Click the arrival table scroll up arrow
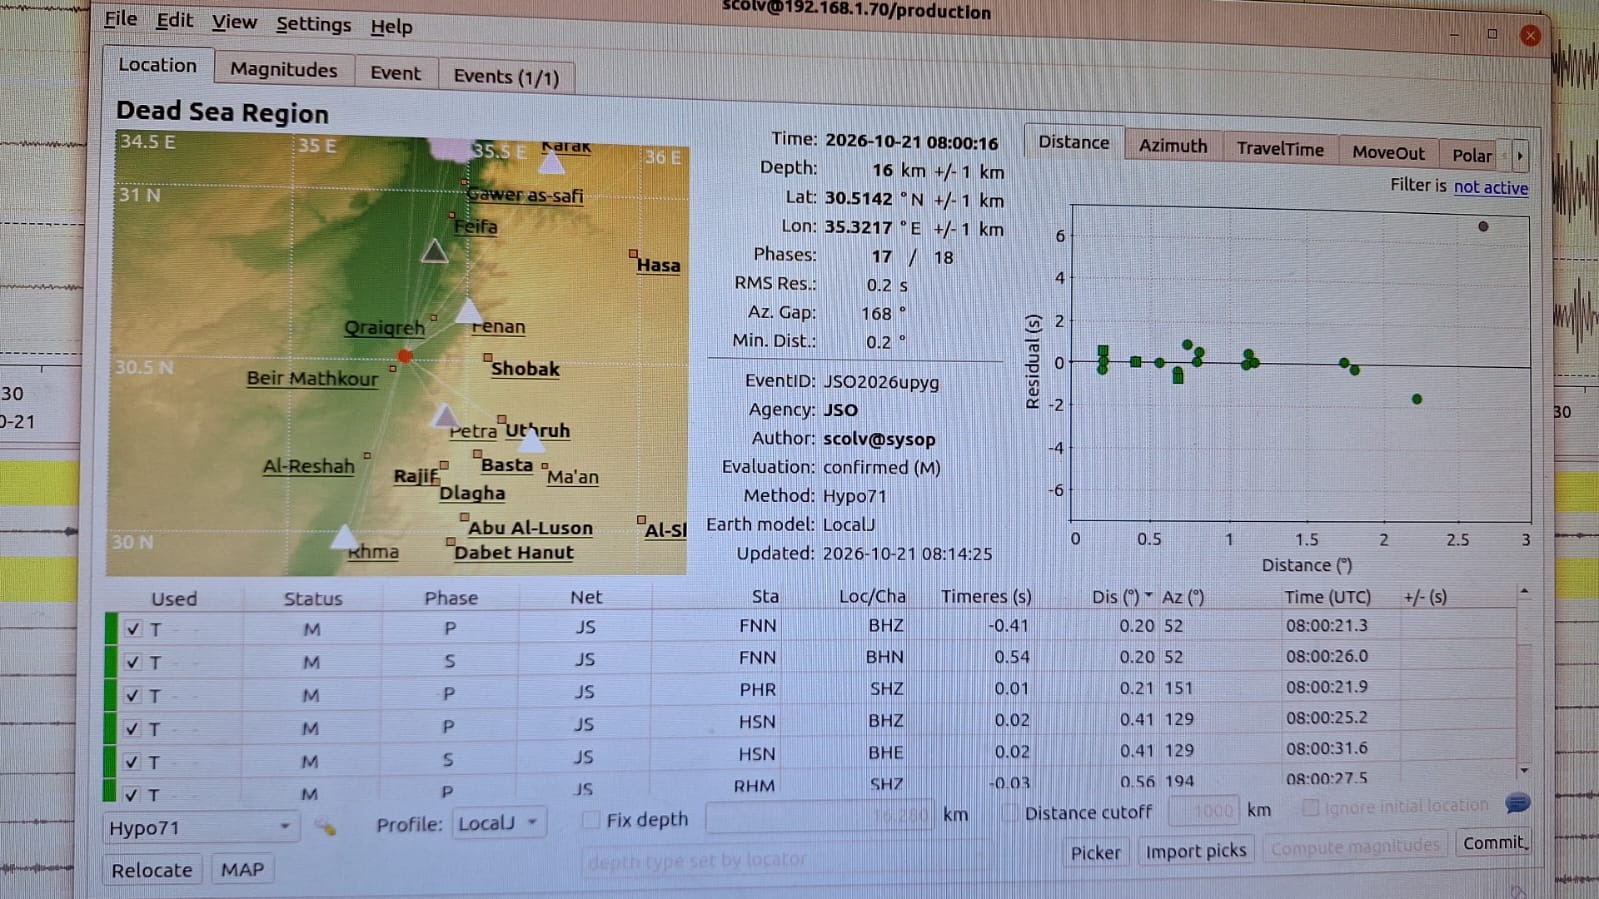1599x899 pixels. coord(1524,593)
